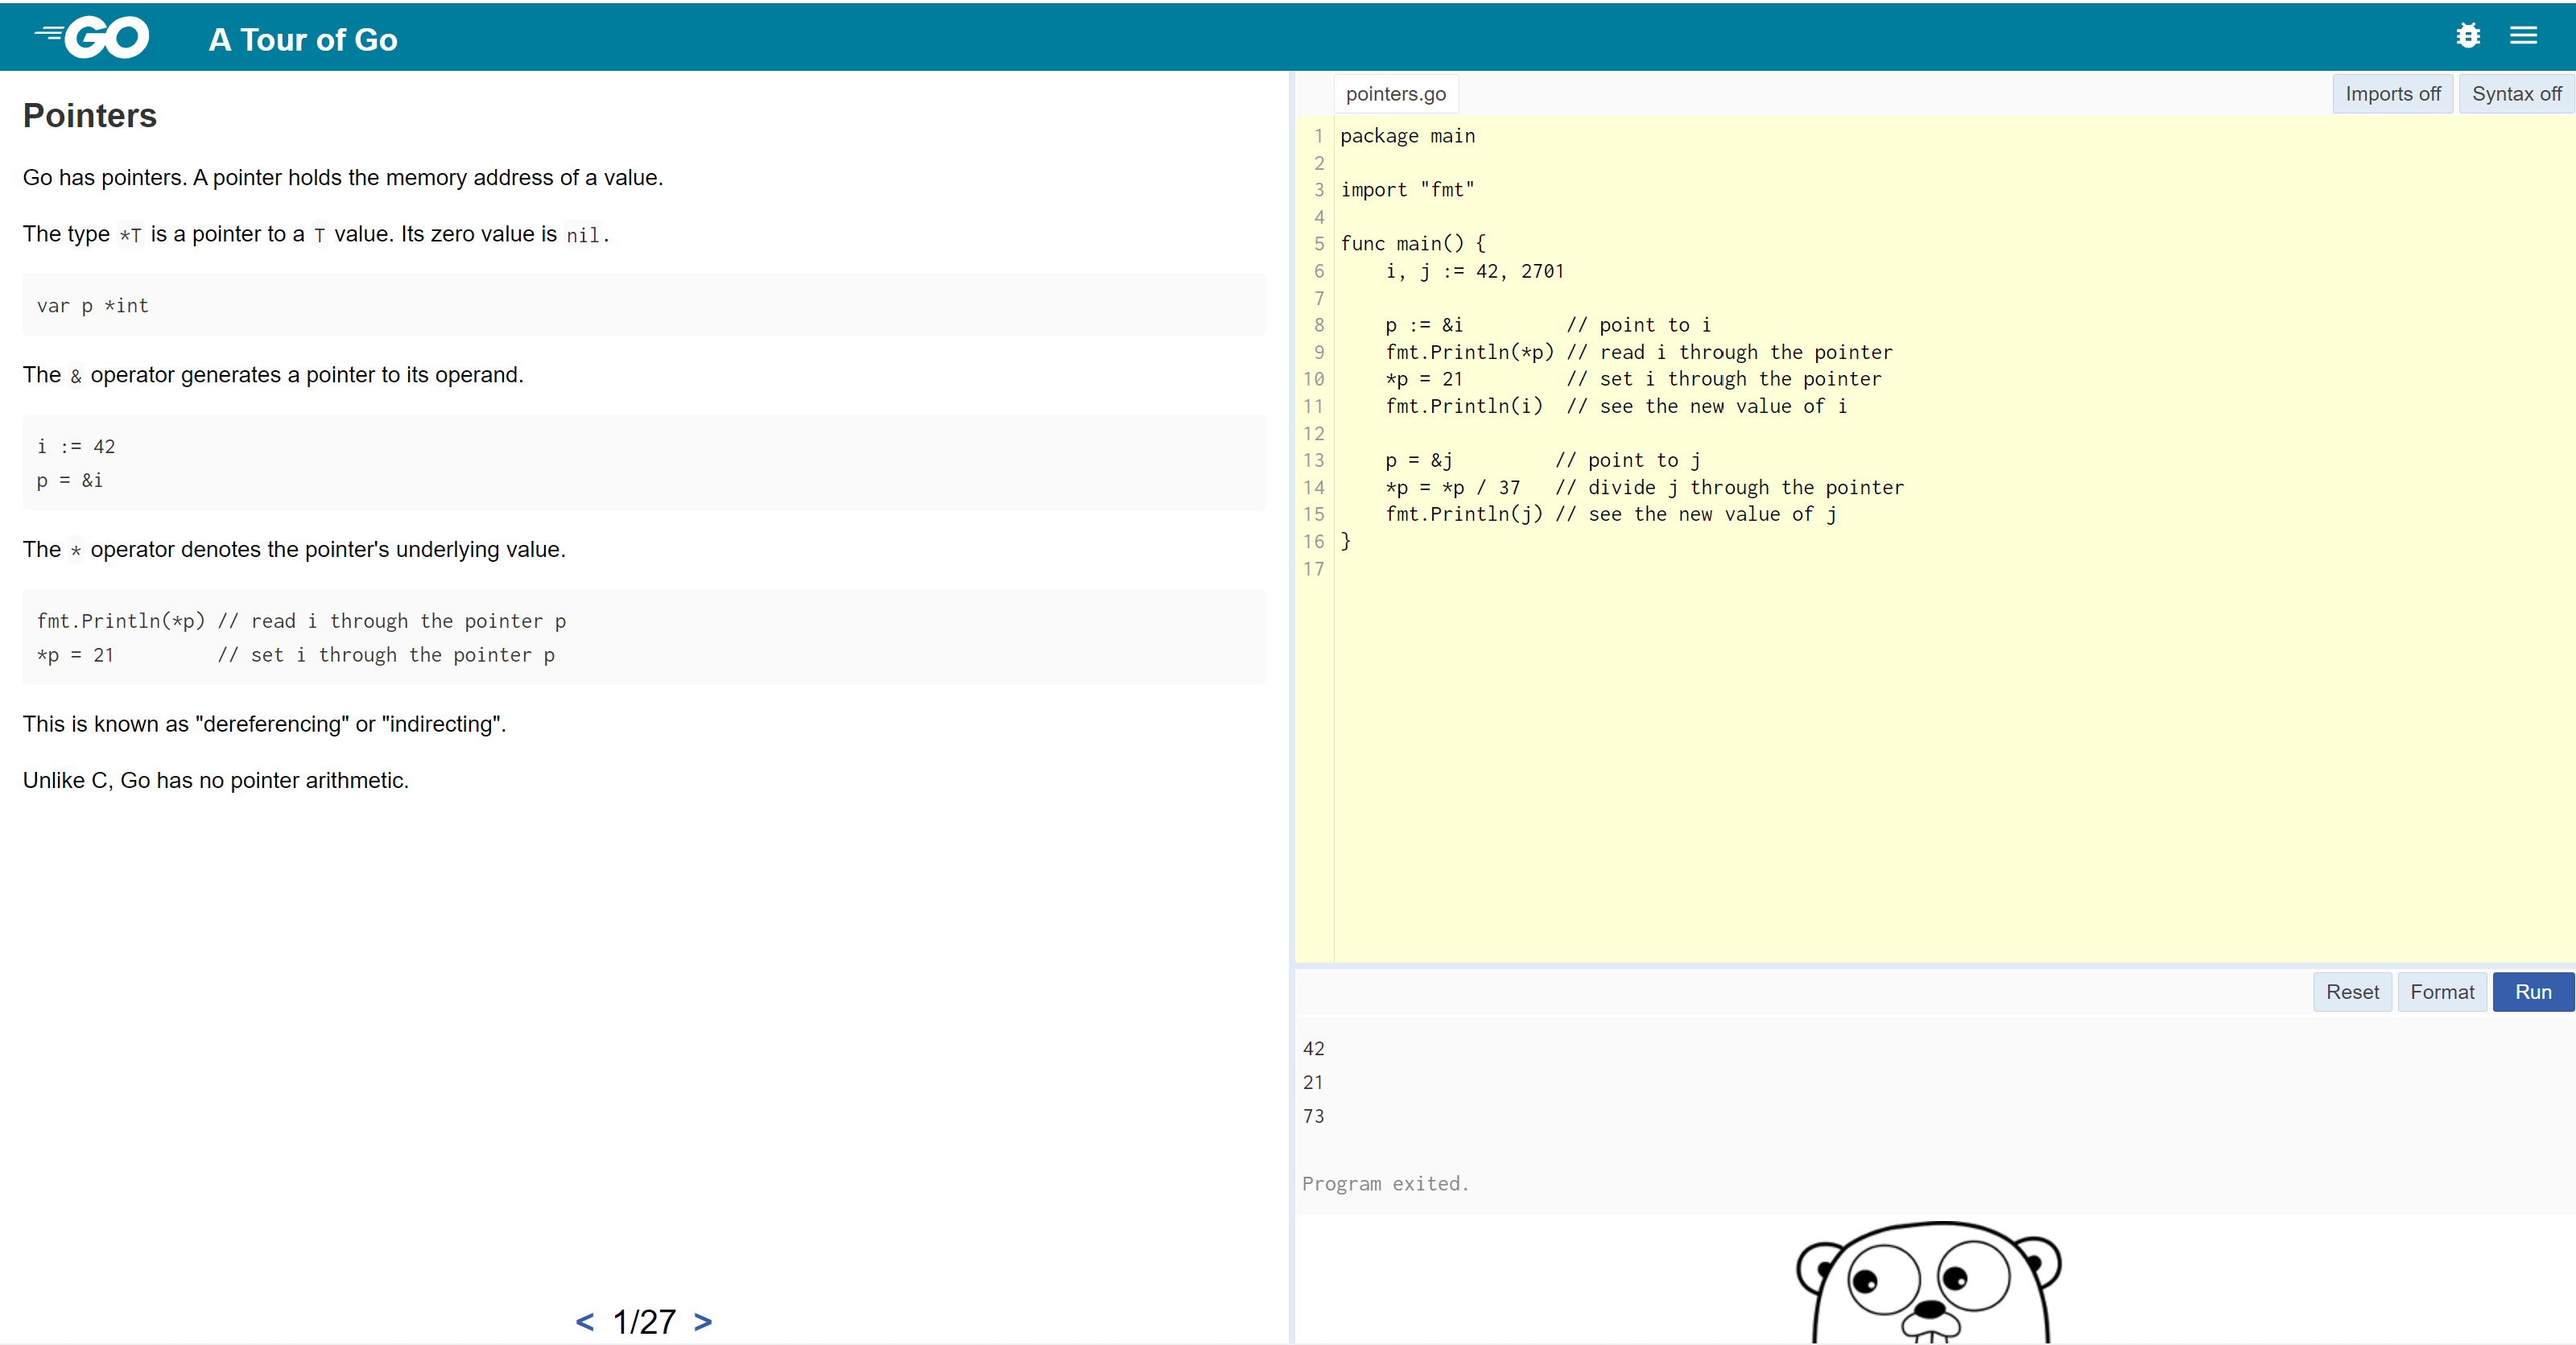This screenshot has height=1345, width=2576.
Task: Click inside code editor at line 17
Action: point(1600,569)
